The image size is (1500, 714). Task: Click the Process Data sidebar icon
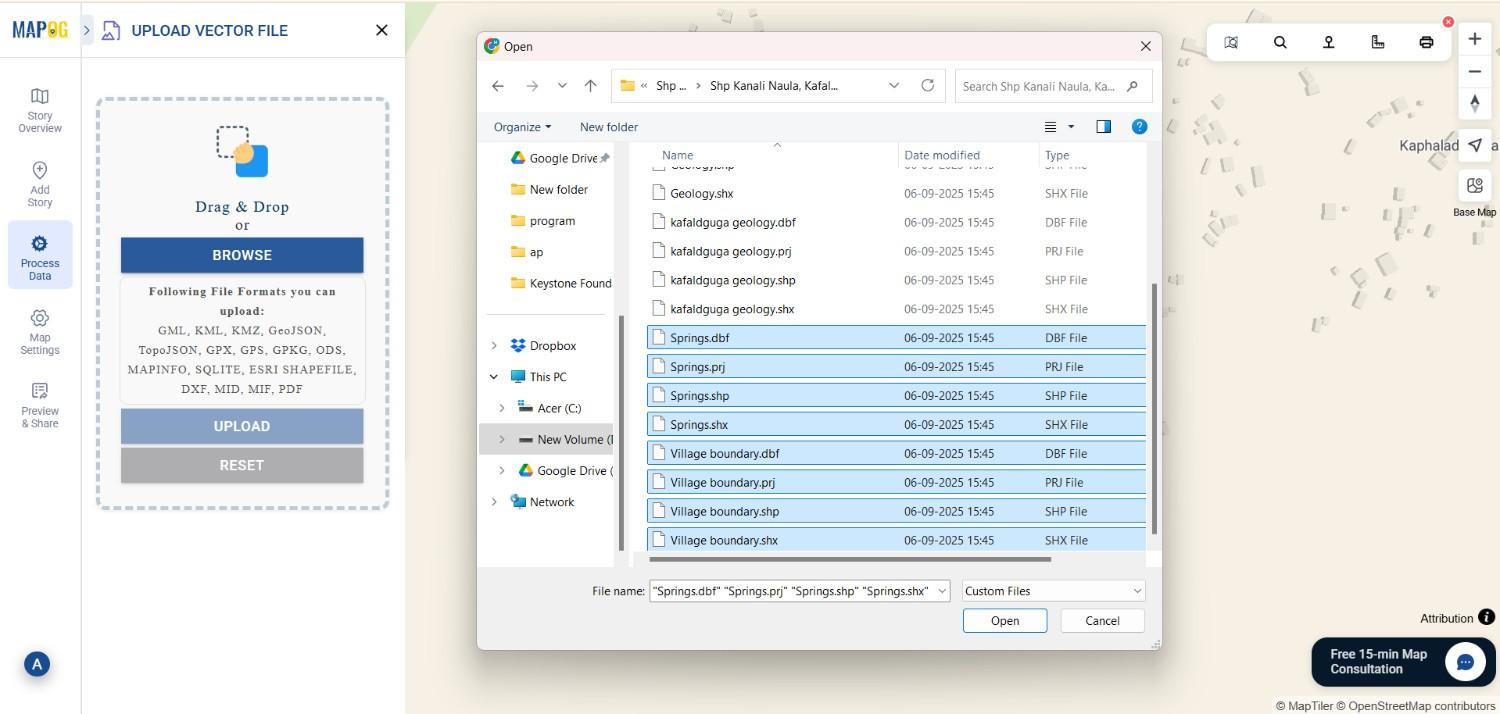[40, 255]
